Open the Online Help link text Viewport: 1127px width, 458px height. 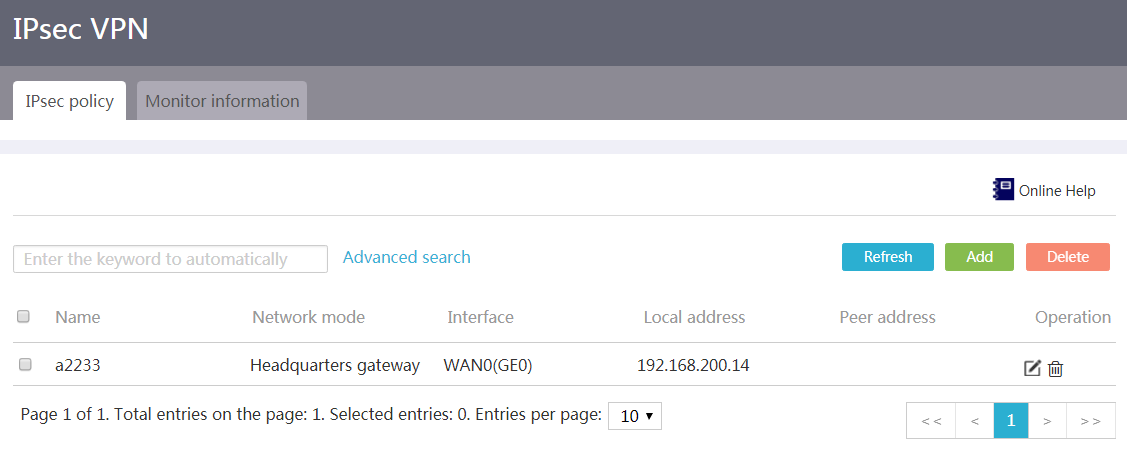[1057, 191]
